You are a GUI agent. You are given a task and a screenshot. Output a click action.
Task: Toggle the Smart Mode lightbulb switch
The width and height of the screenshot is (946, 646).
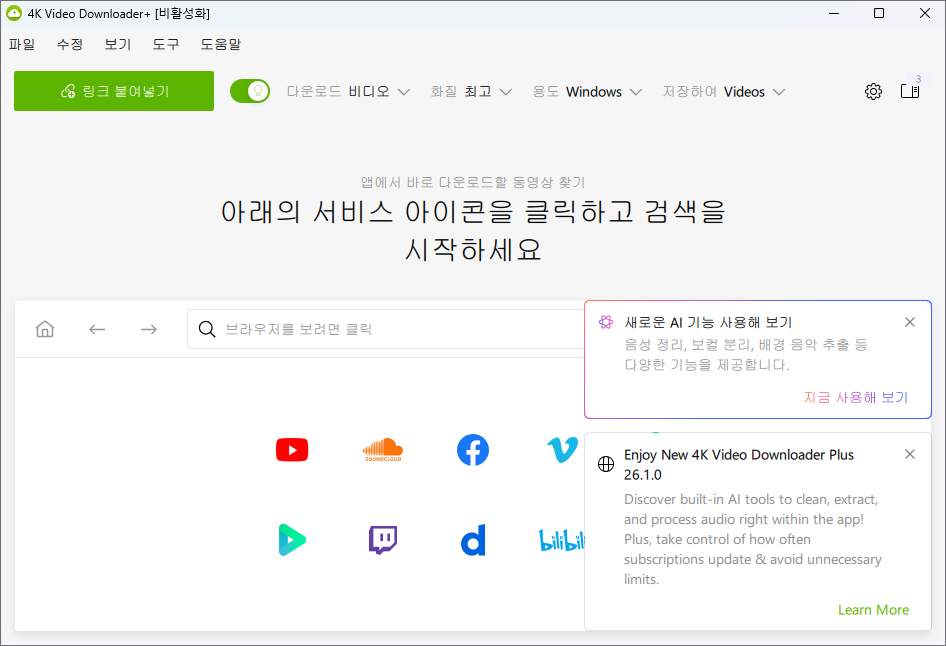tap(250, 91)
